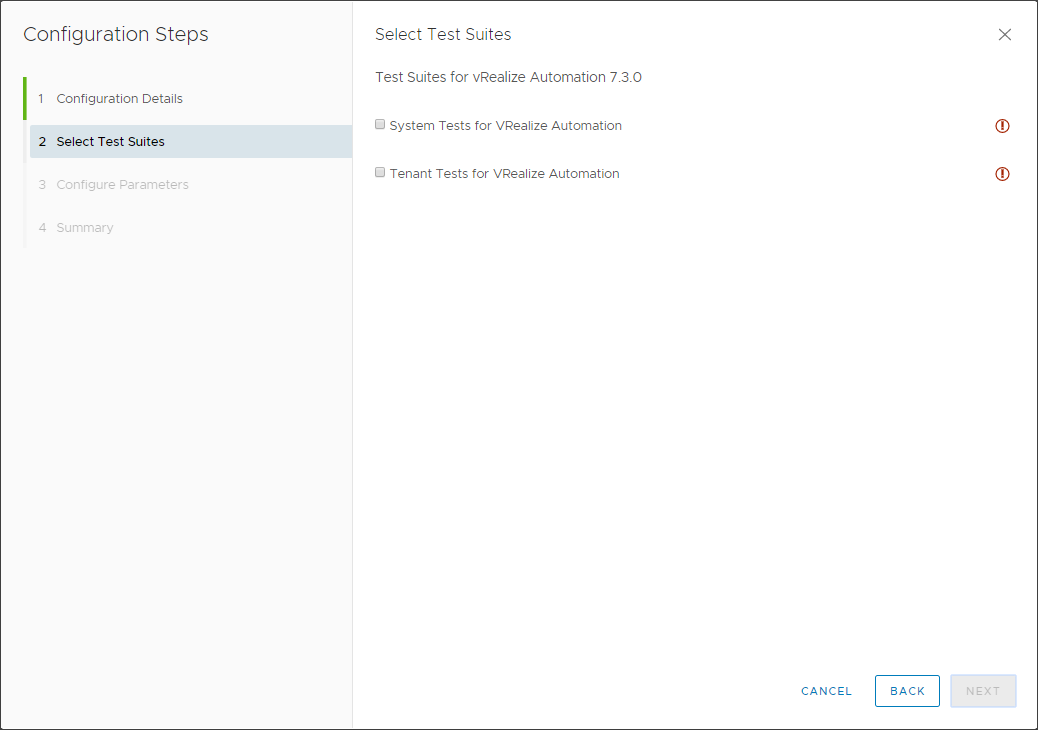Image resolution: width=1038 pixels, height=730 pixels.
Task: Tick the Tenant Tests for VRealize Automation checkbox
Action: [380, 173]
